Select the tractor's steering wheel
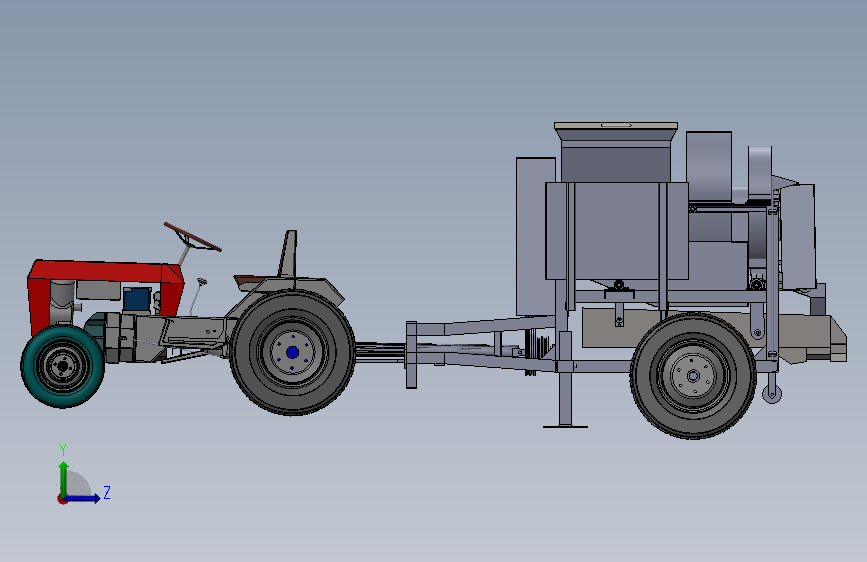 pyautogui.click(x=192, y=237)
